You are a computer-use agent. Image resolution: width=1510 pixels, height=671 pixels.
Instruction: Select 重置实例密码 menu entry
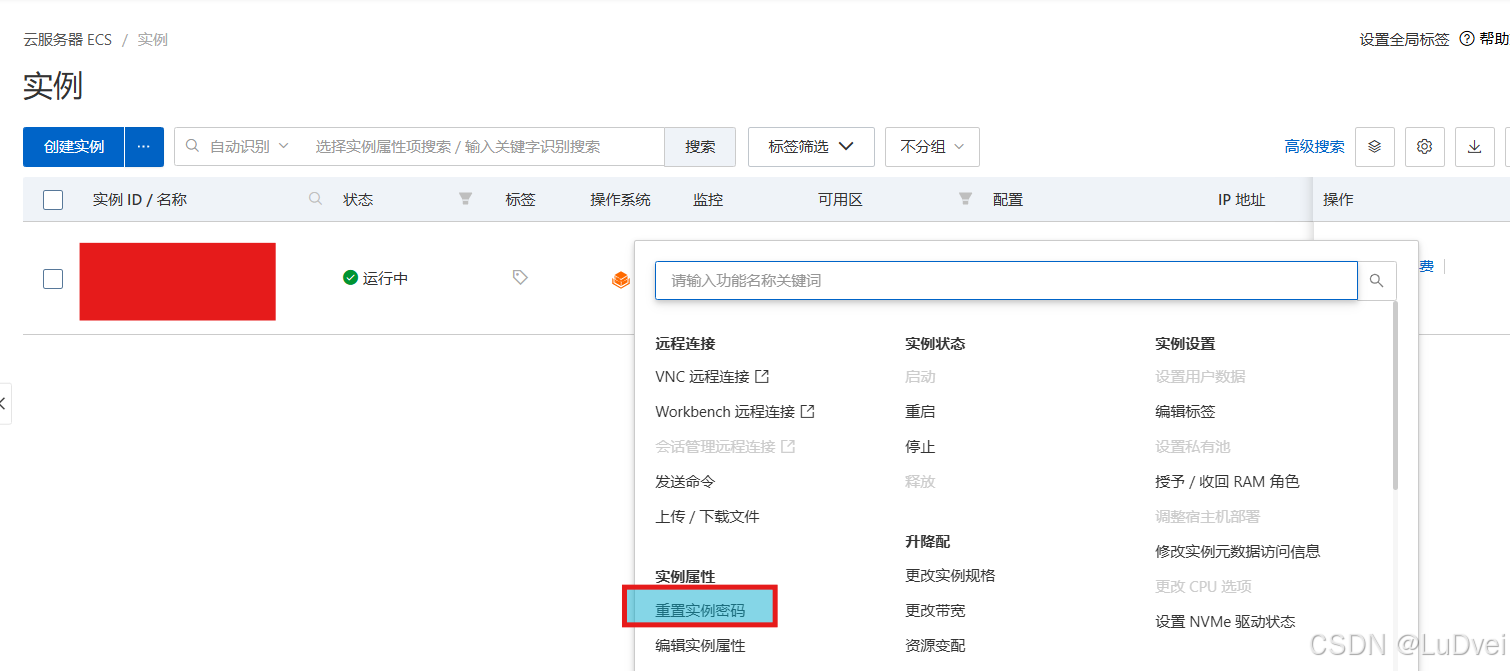click(x=700, y=610)
